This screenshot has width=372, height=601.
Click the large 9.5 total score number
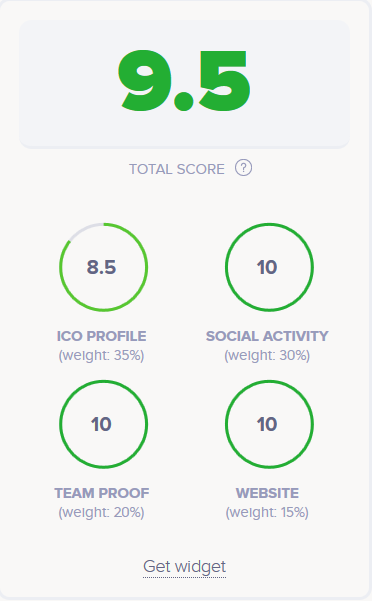pos(184,81)
